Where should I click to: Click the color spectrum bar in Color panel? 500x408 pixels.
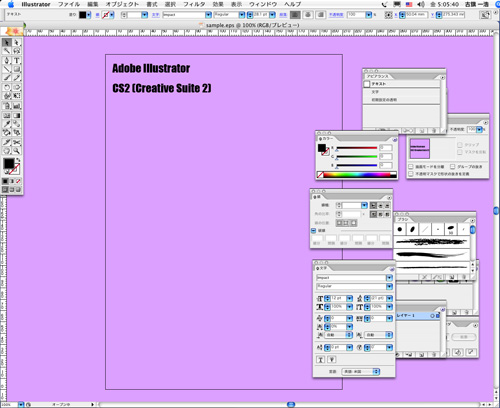[360, 175]
